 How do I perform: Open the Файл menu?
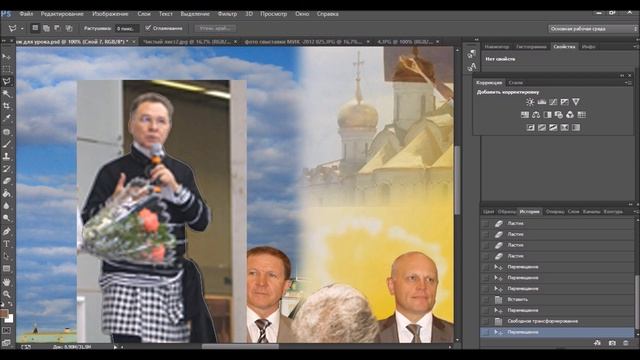click(26, 14)
